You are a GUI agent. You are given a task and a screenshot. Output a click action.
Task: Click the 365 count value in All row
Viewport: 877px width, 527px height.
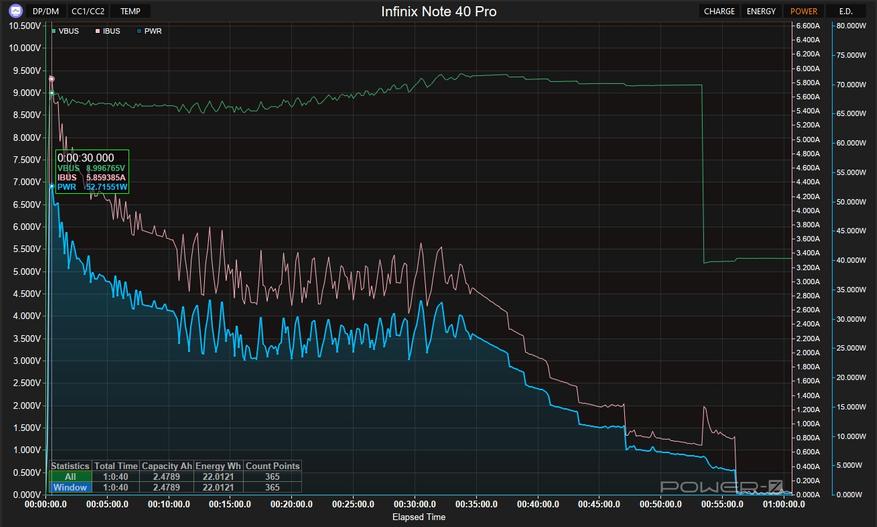point(272,477)
